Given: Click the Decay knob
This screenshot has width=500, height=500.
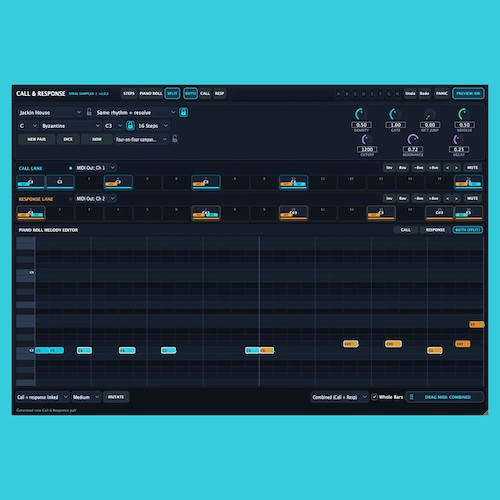Looking at the screenshot, I should click(458, 139).
